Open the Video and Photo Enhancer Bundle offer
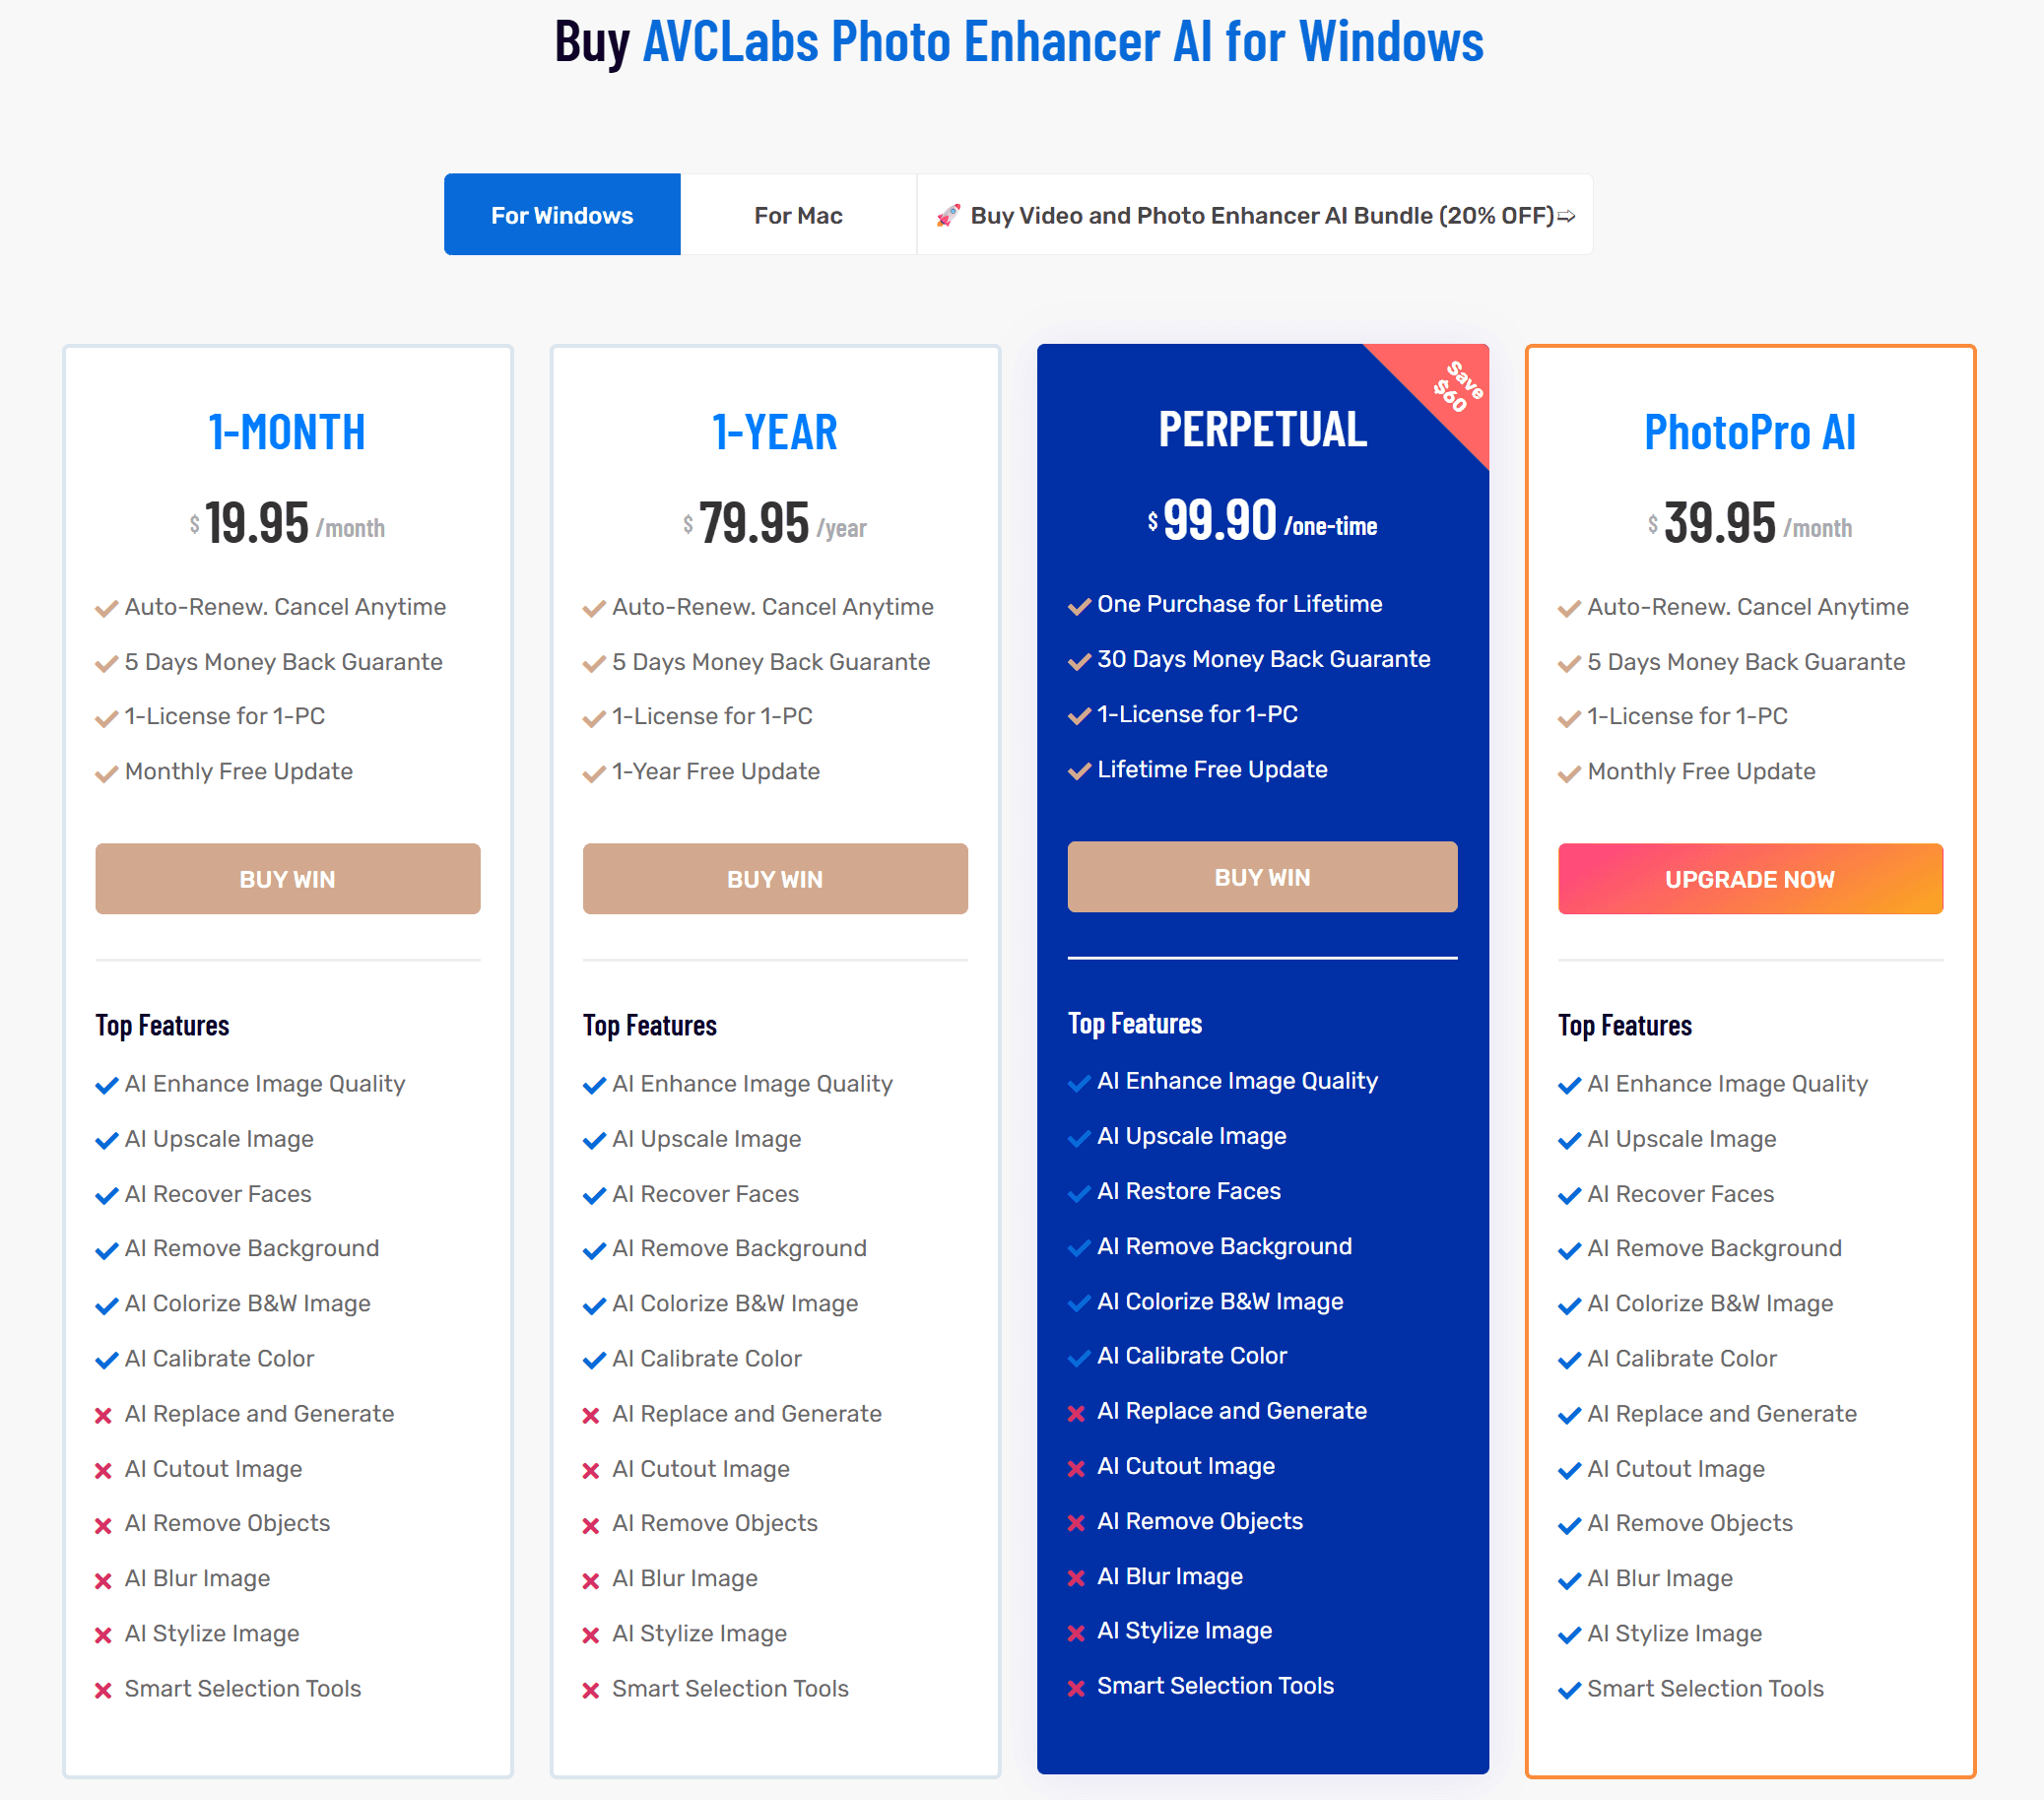Image resolution: width=2044 pixels, height=1800 pixels. tap(1255, 215)
